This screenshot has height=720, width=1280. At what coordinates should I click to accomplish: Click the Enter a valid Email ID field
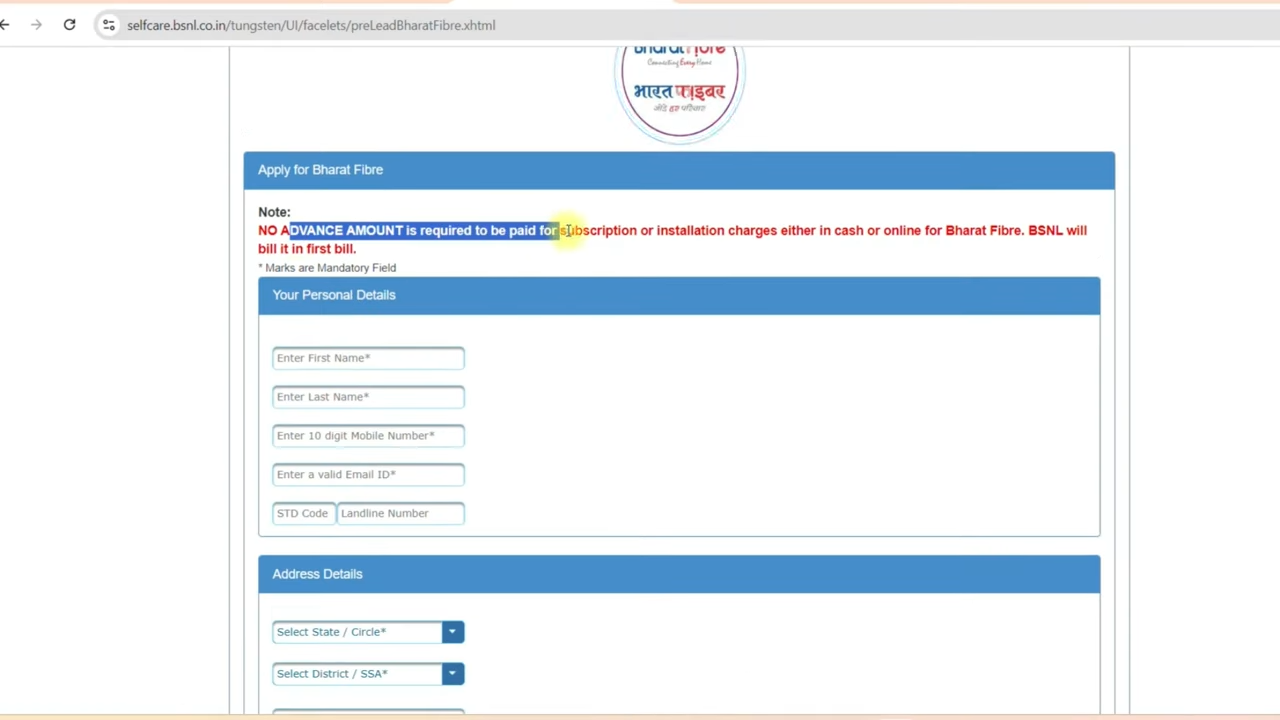[368, 474]
